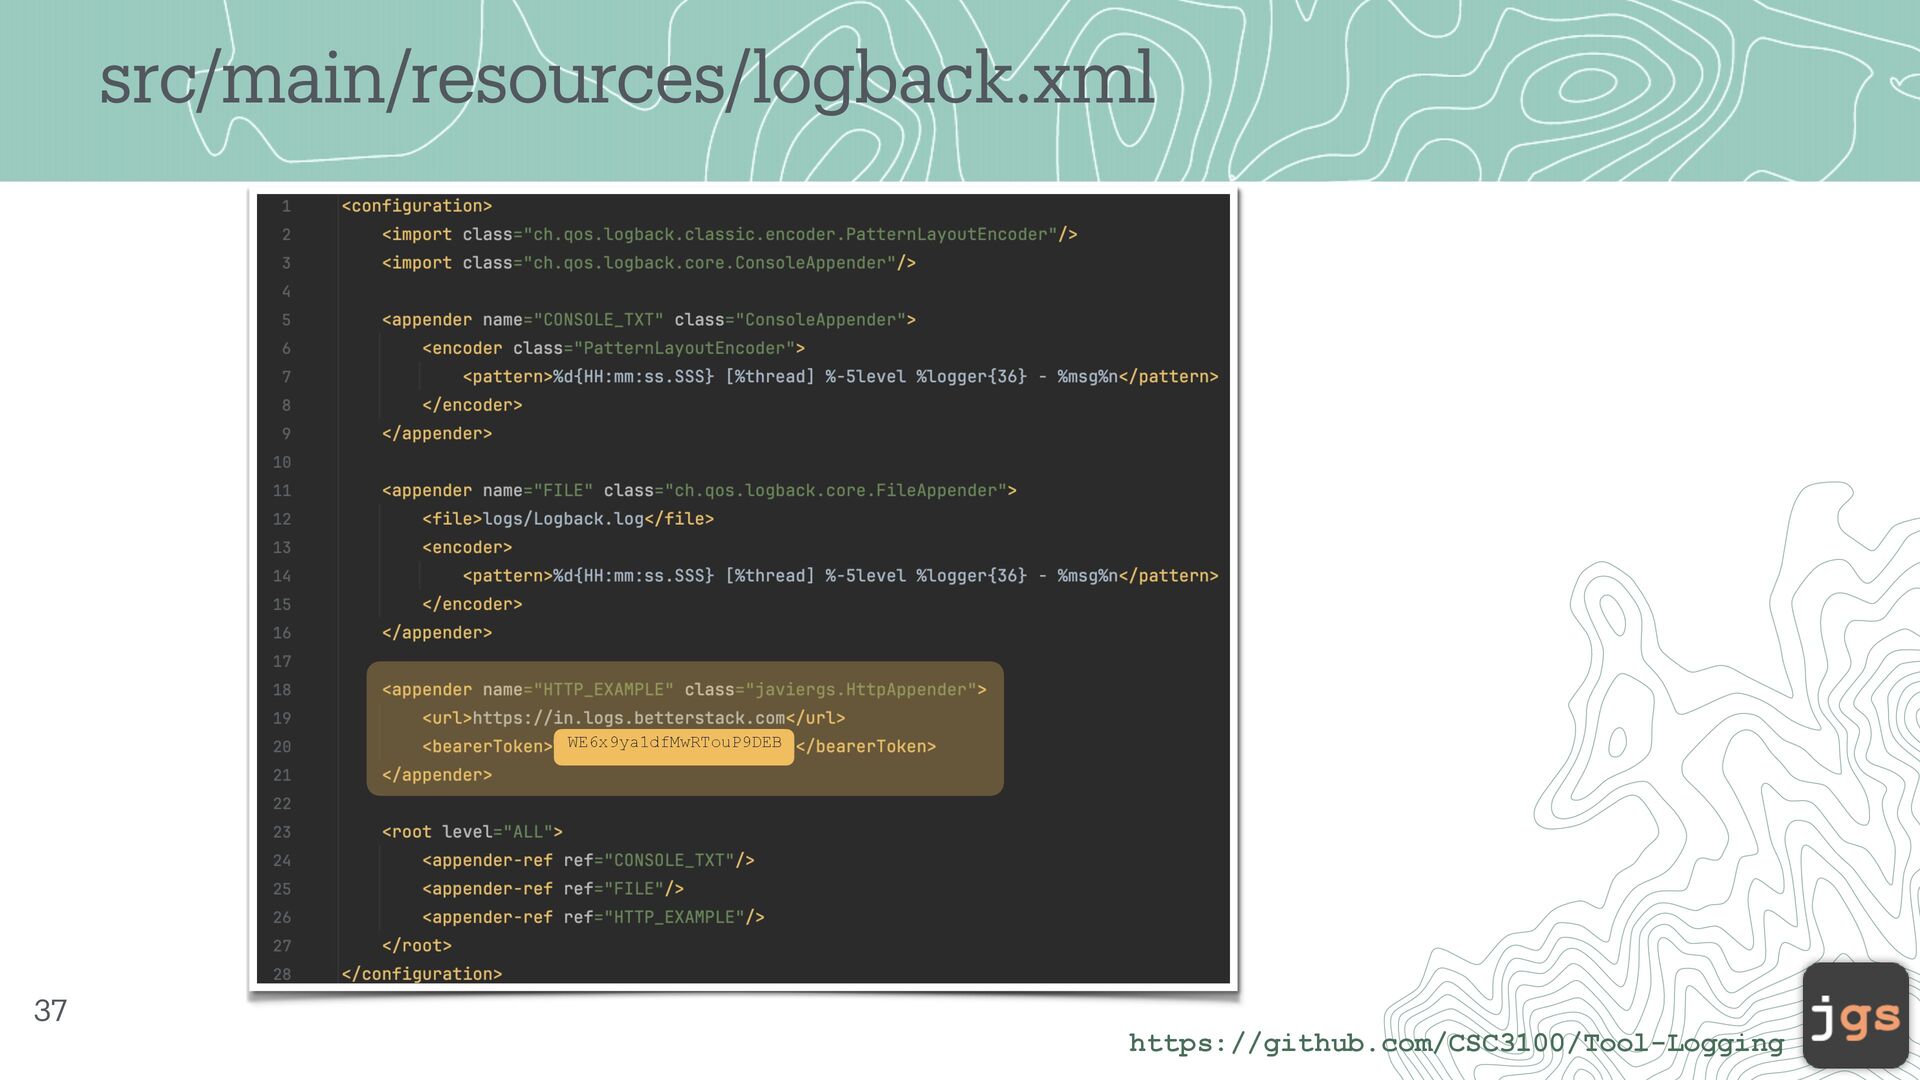
Task: Click the slide title logback.xml heading
Action: click(x=627, y=79)
